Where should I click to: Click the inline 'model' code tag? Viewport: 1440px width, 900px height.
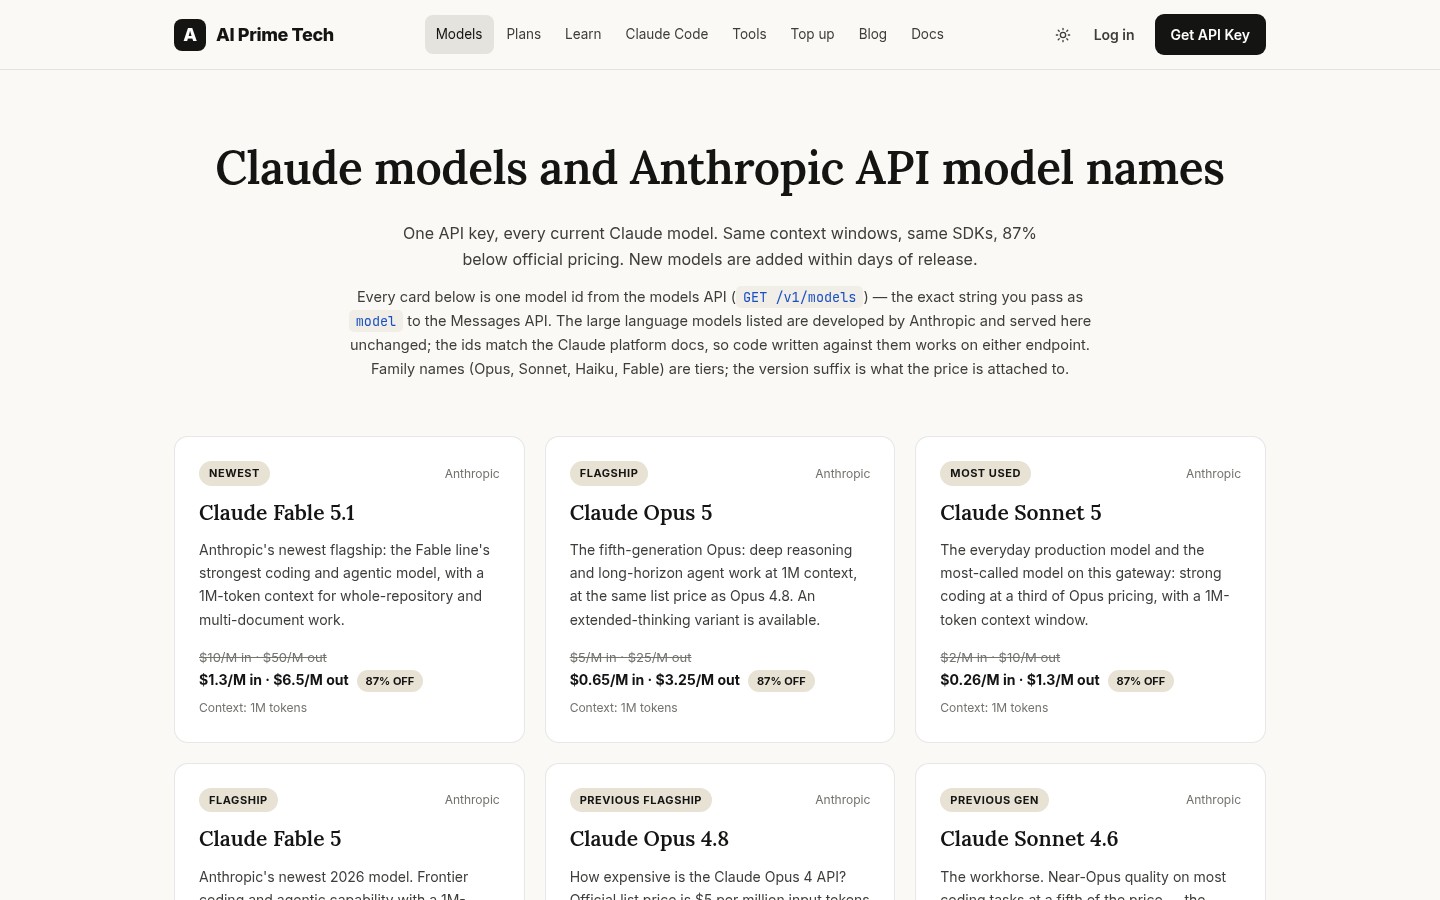[x=376, y=321]
